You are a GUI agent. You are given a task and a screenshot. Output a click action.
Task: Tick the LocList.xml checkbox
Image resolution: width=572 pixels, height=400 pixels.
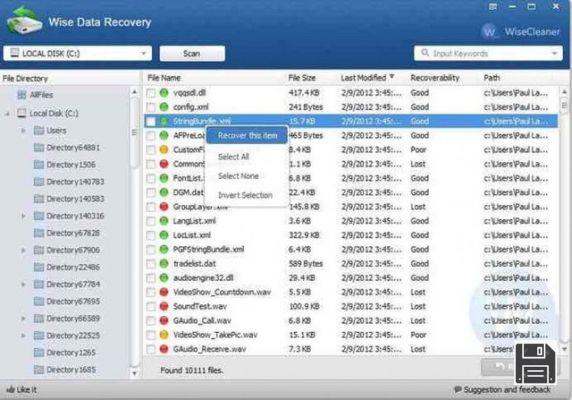[x=151, y=236]
